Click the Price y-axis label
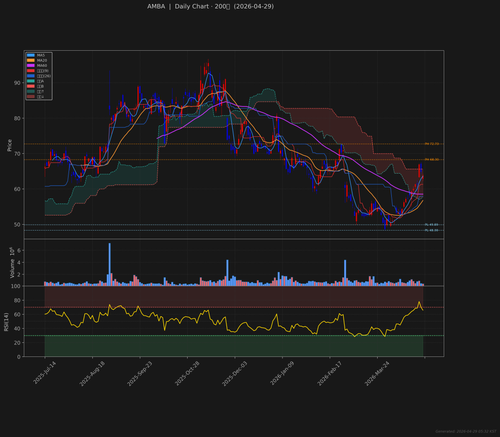This screenshot has width=500, height=437. tap(9, 145)
